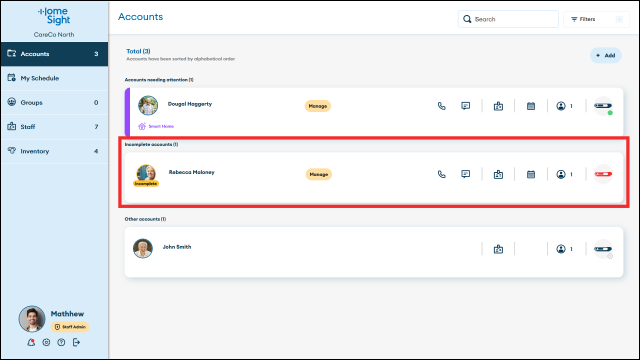This screenshot has height=360, width=640.
Task: Click Dougal Haggerty's Smart Home link
Action: (156, 127)
